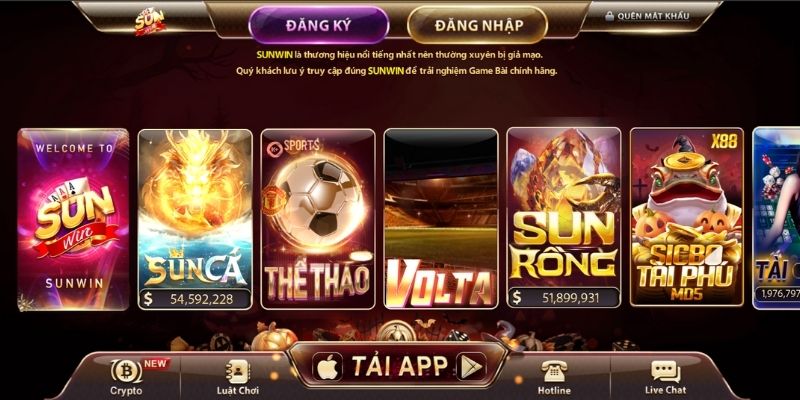
Task: Open the Thể Thao sports card
Action: click(x=318, y=219)
